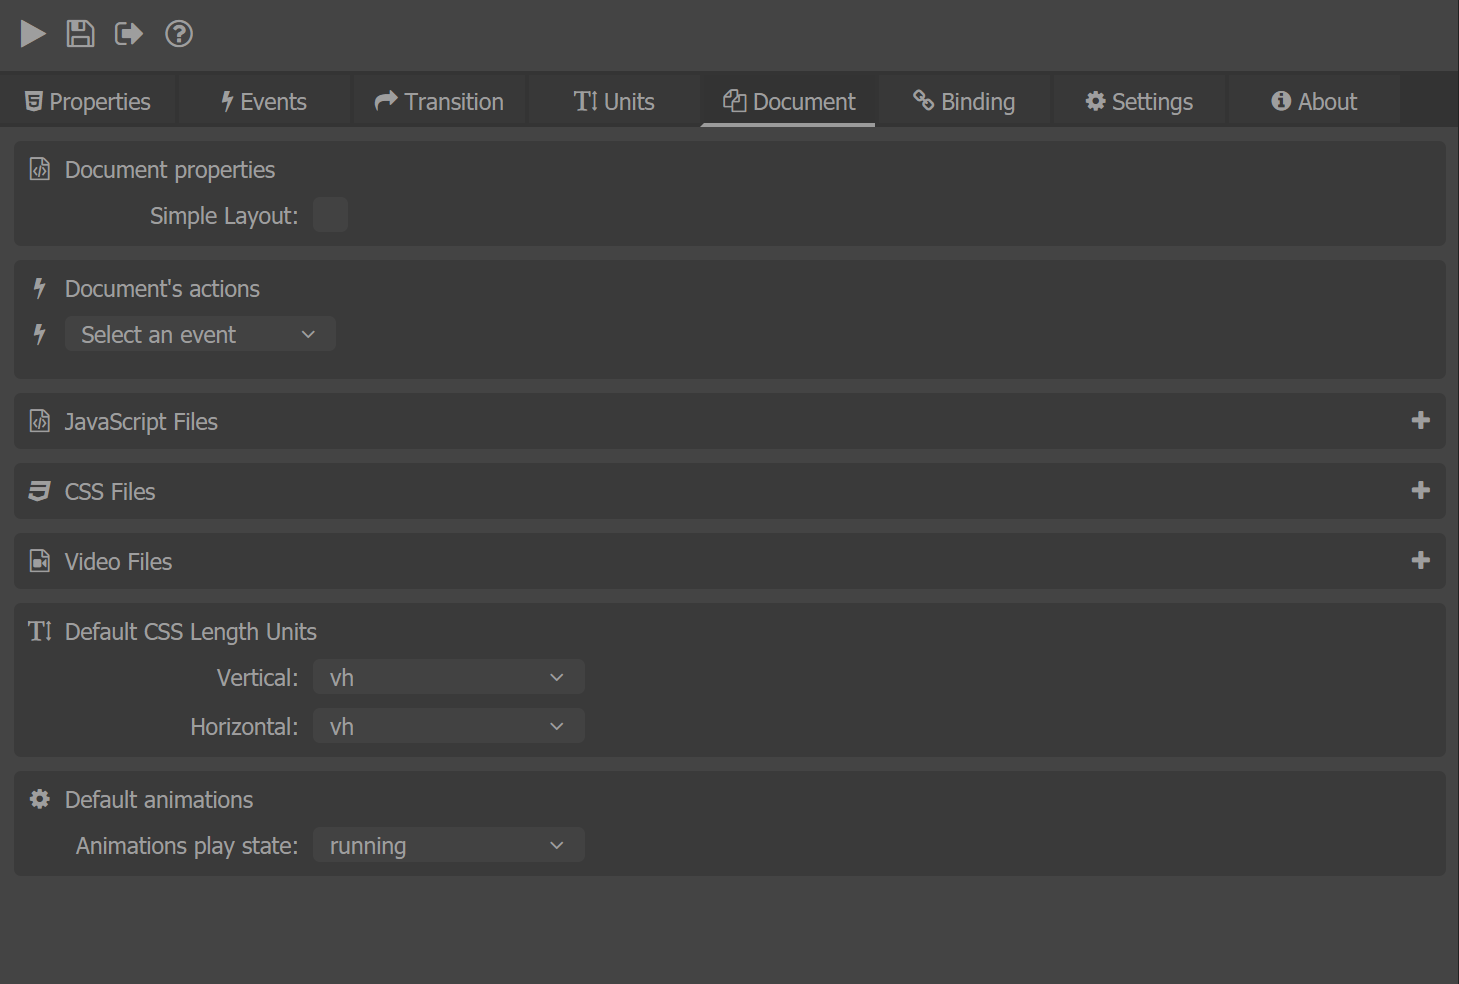Viewport: 1459px width, 984px height.
Task: Click the Video Files heading
Action: (118, 561)
